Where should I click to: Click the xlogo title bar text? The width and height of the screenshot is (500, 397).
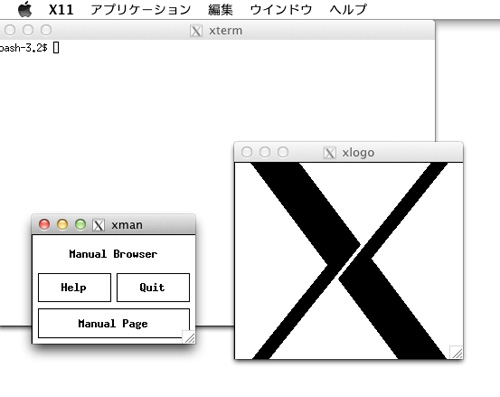coord(358,153)
